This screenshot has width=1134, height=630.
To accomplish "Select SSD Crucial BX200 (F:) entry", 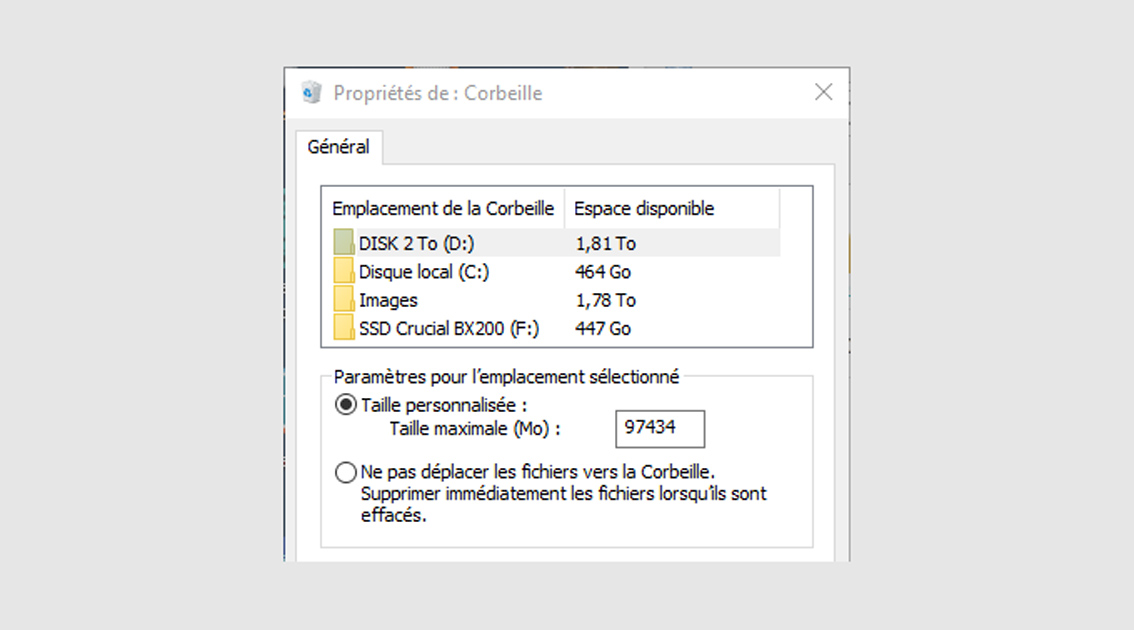I will click(x=449, y=328).
